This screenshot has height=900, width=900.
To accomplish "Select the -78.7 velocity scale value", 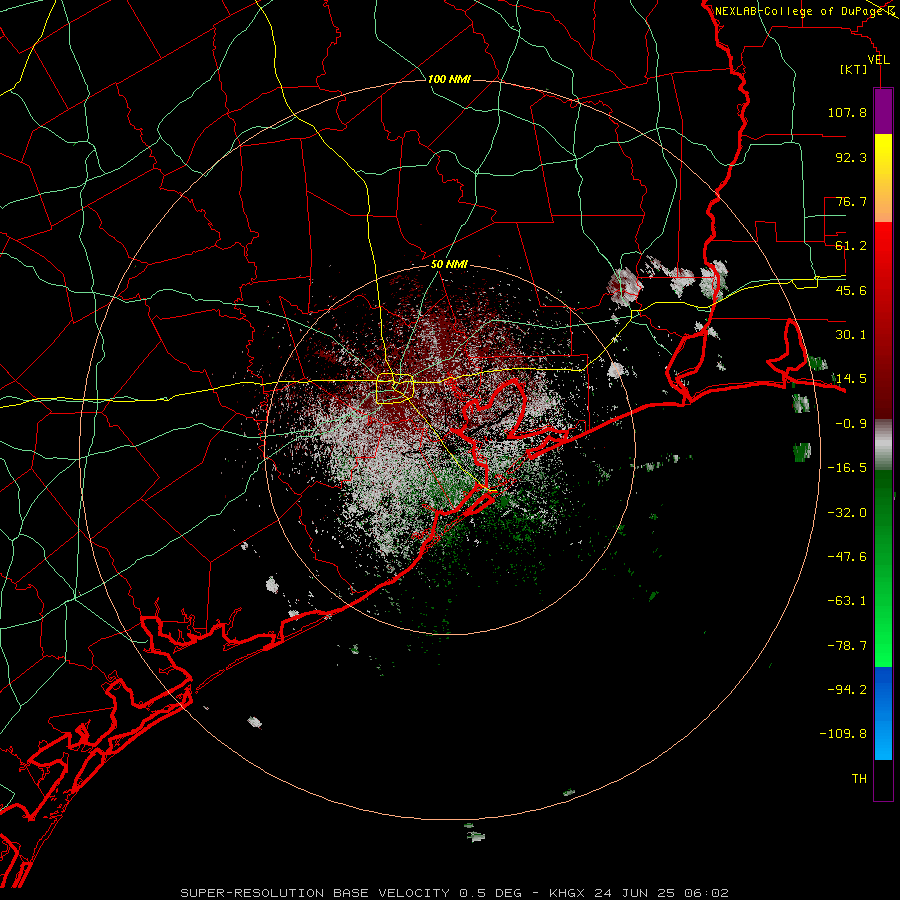I will (x=847, y=646).
